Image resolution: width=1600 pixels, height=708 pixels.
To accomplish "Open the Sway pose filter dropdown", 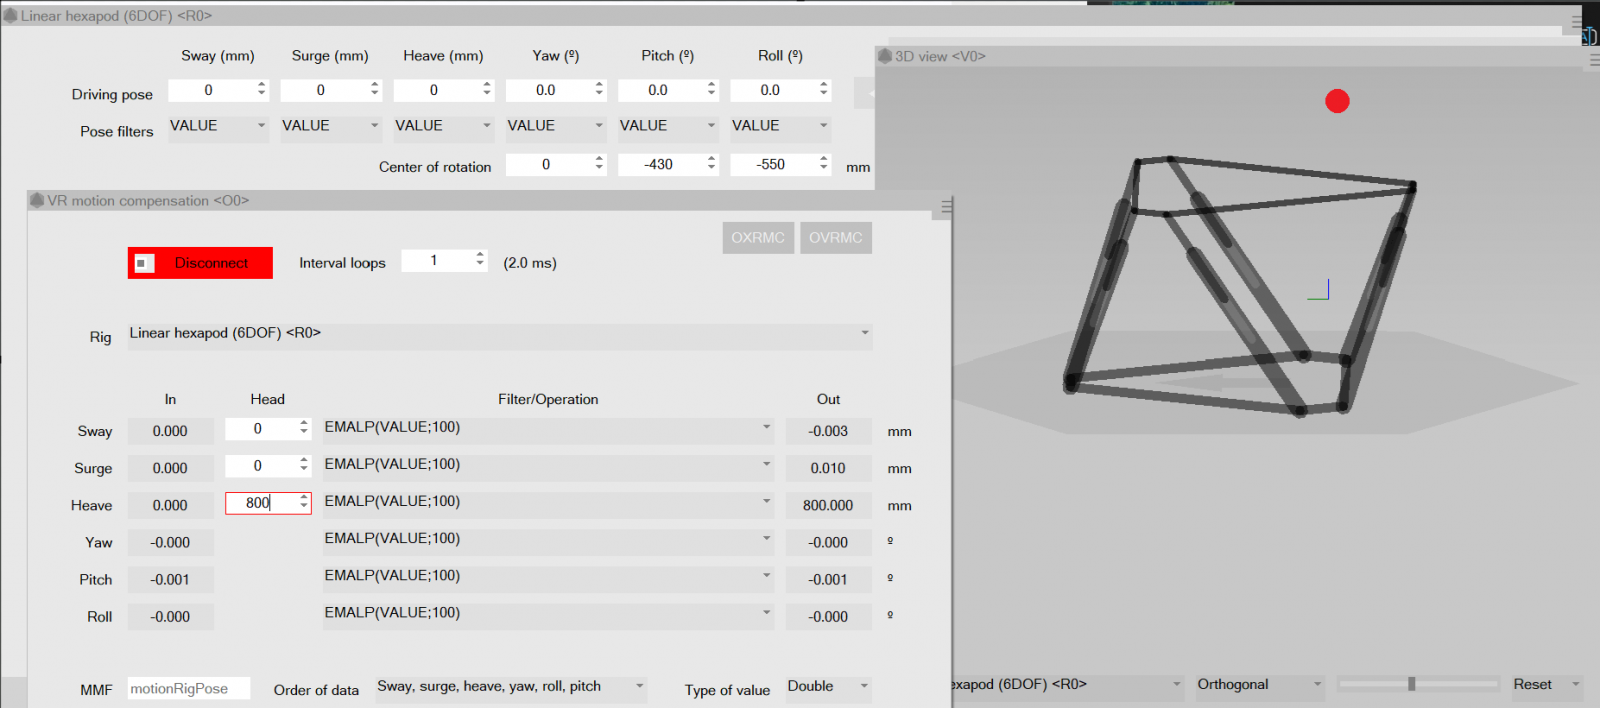I will [218, 127].
